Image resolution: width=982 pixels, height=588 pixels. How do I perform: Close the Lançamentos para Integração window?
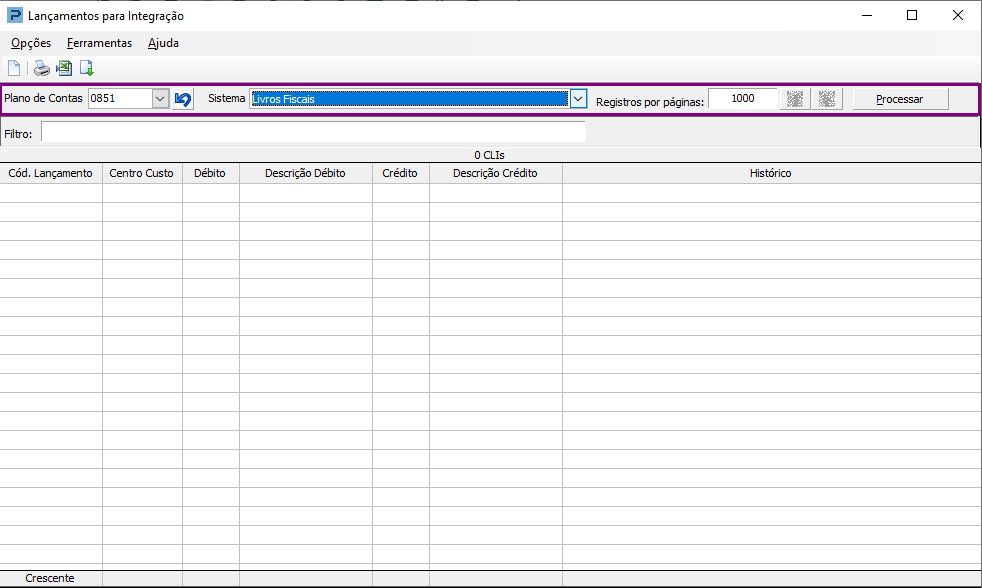[958, 15]
